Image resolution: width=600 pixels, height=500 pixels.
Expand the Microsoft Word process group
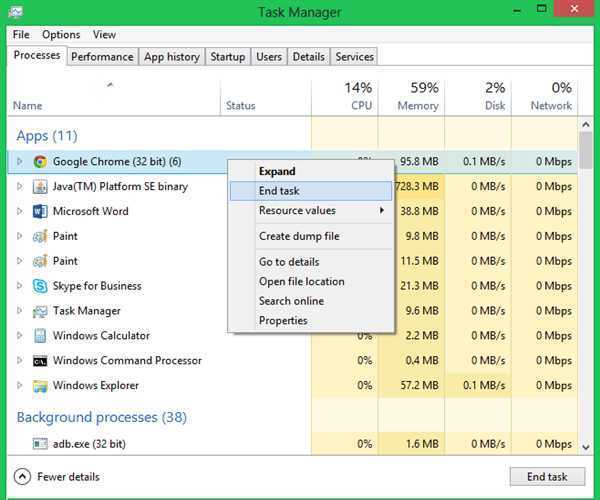(20, 211)
